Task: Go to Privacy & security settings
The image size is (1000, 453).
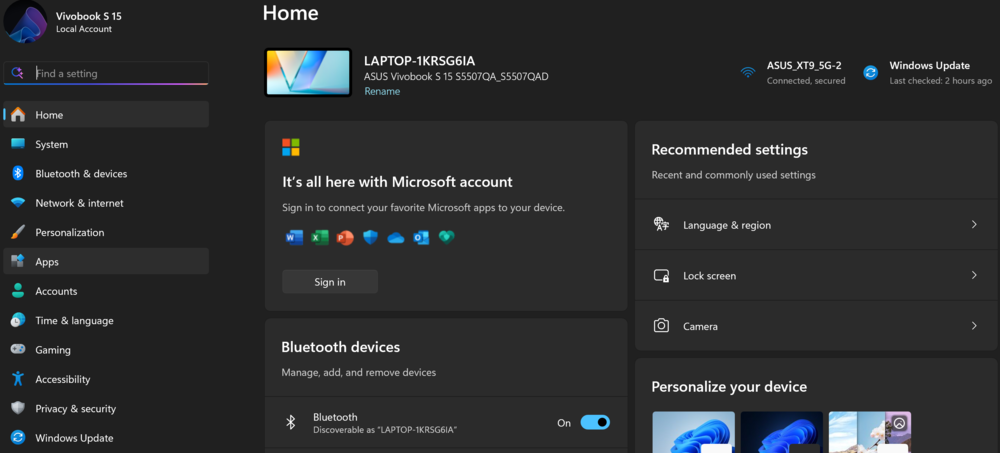Action: pyautogui.click(x=106, y=408)
